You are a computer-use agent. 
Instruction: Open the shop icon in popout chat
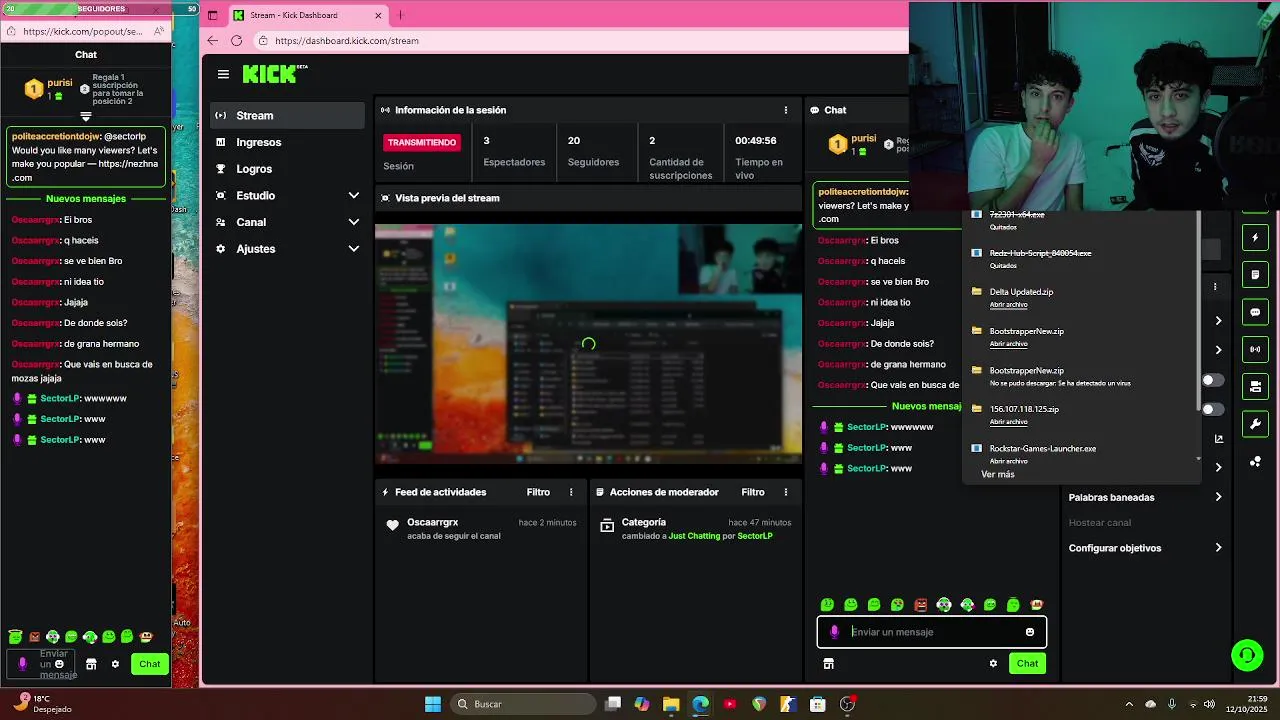click(91, 664)
